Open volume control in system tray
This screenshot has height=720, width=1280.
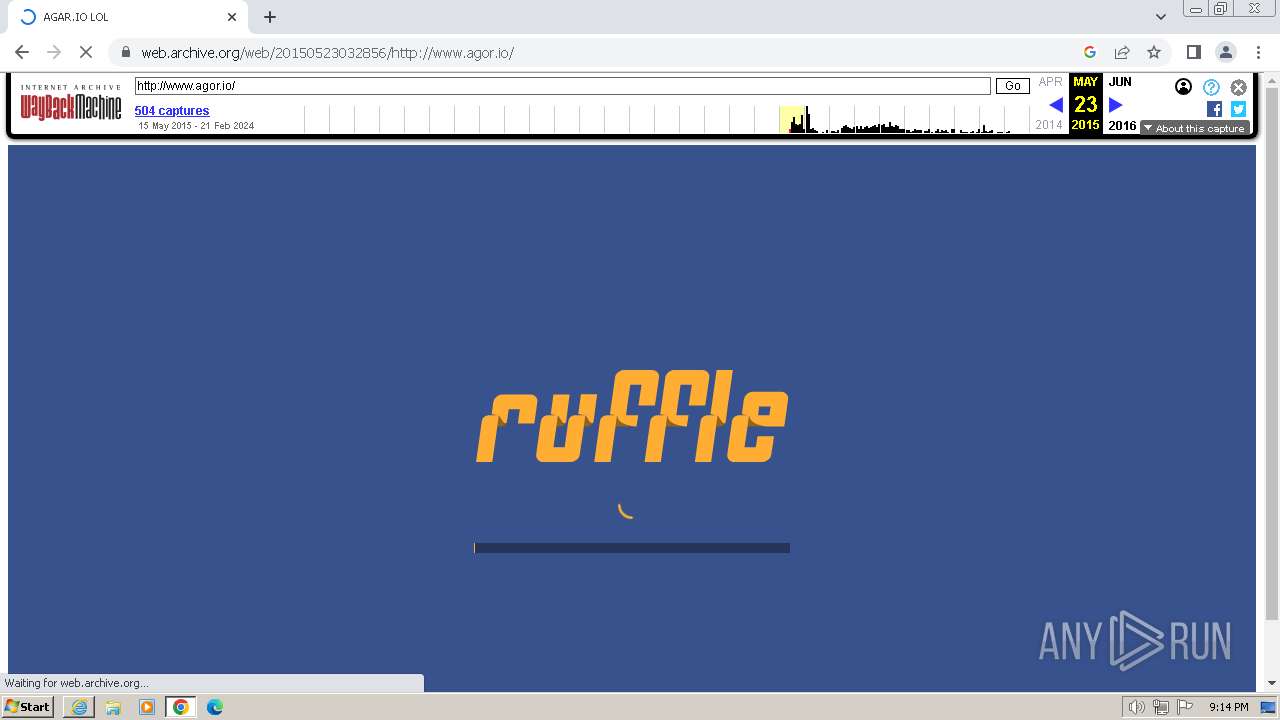click(x=1137, y=707)
